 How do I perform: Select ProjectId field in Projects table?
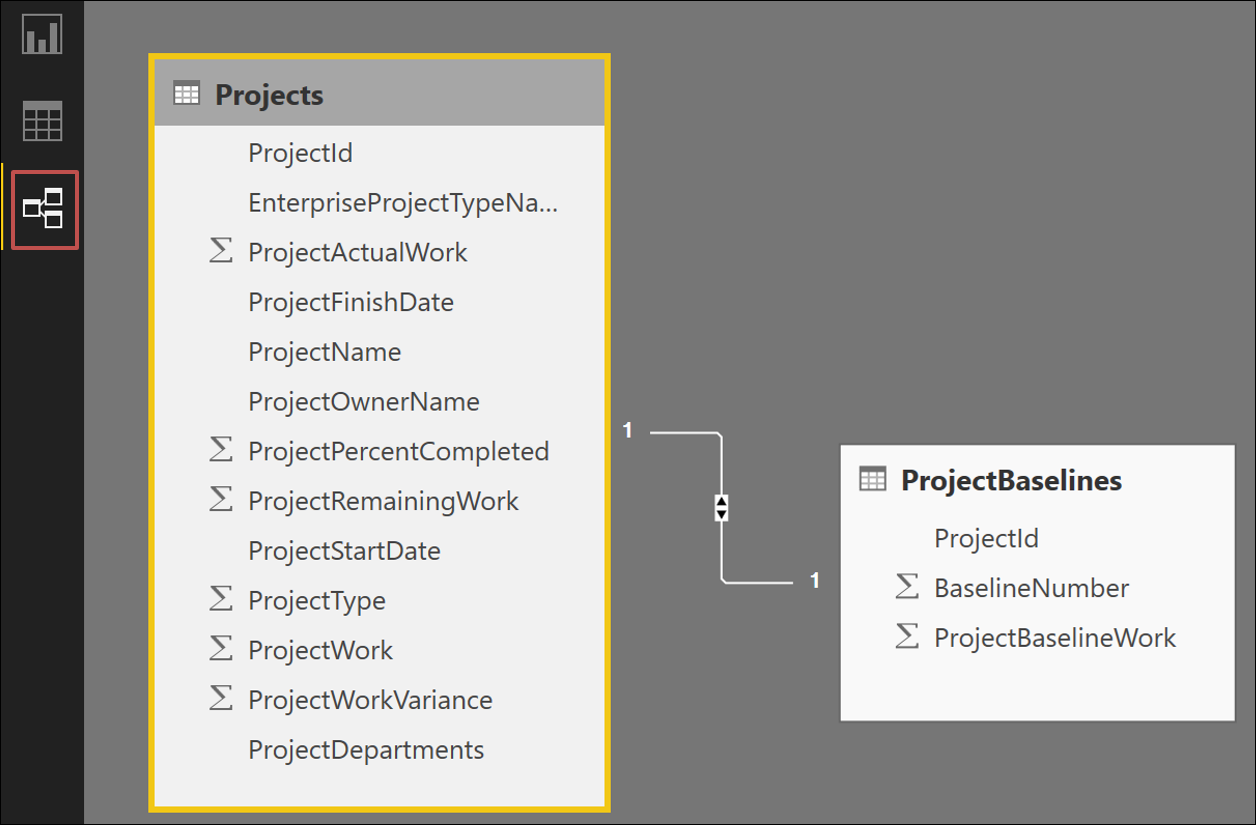pyautogui.click(x=300, y=153)
